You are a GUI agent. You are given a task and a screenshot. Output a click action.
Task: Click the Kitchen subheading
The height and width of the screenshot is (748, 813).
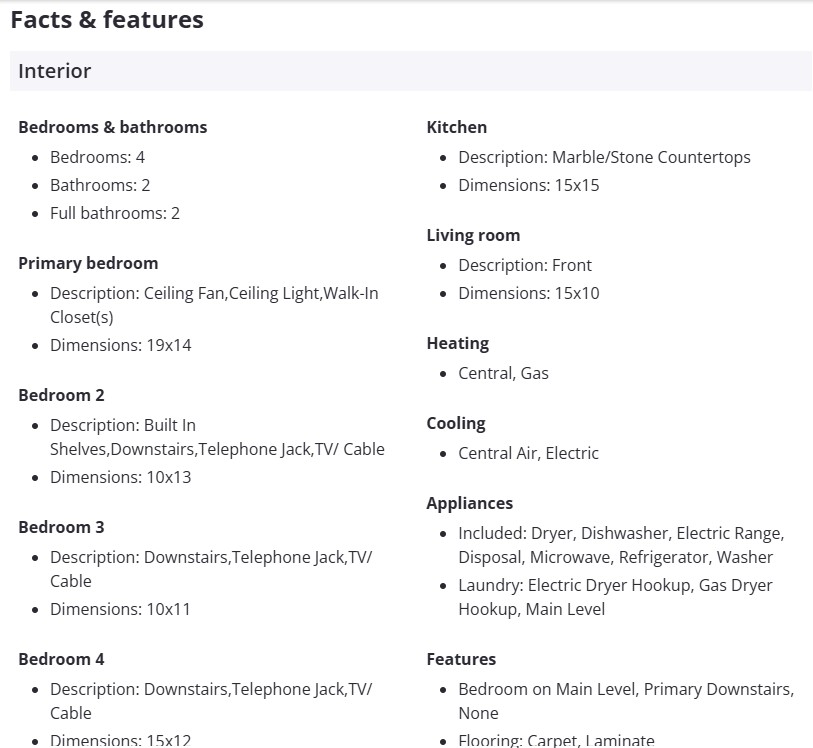tap(457, 127)
